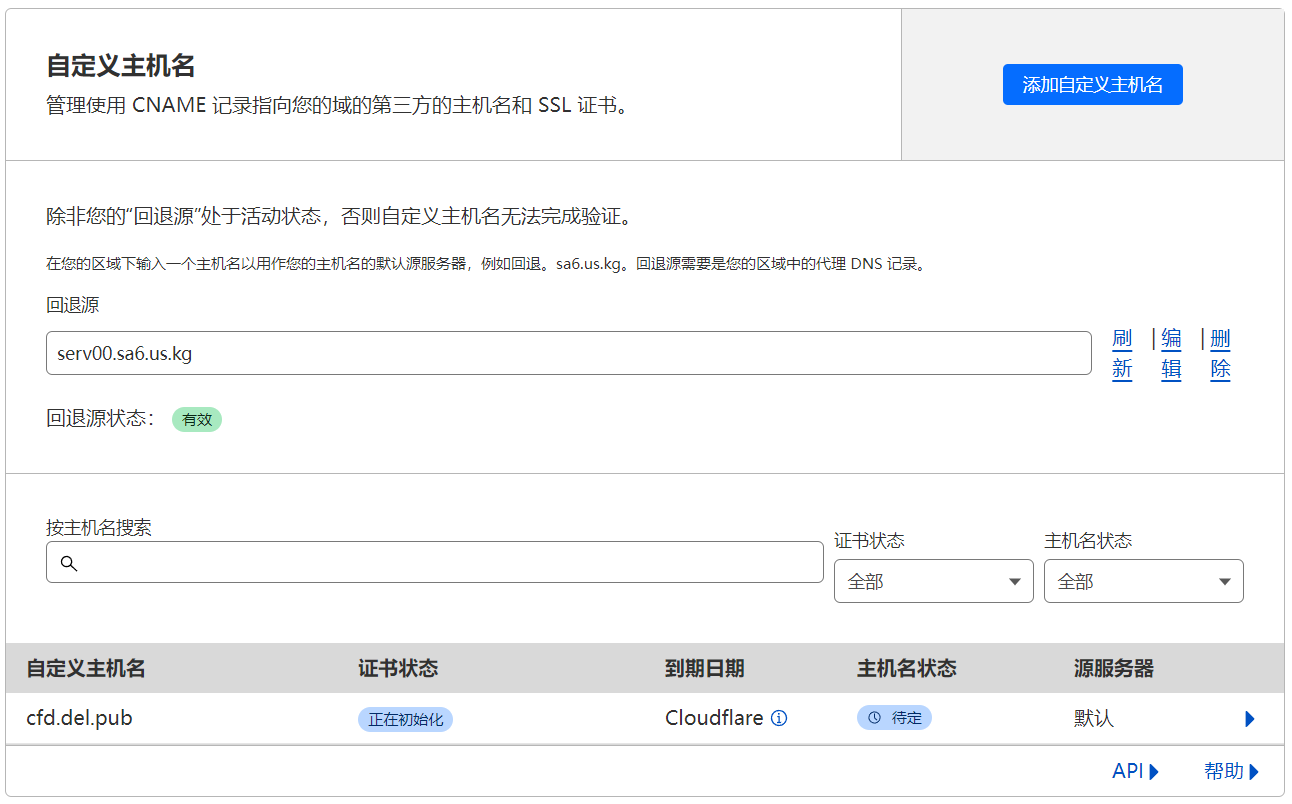
Task: Select the cfd.del.pub hostname cell
Action: (79, 718)
